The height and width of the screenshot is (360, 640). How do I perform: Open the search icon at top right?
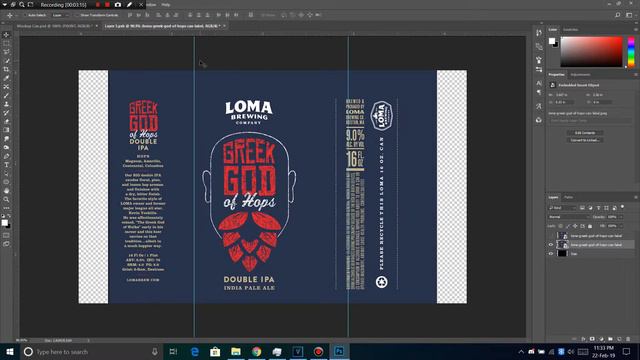point(618,15)
